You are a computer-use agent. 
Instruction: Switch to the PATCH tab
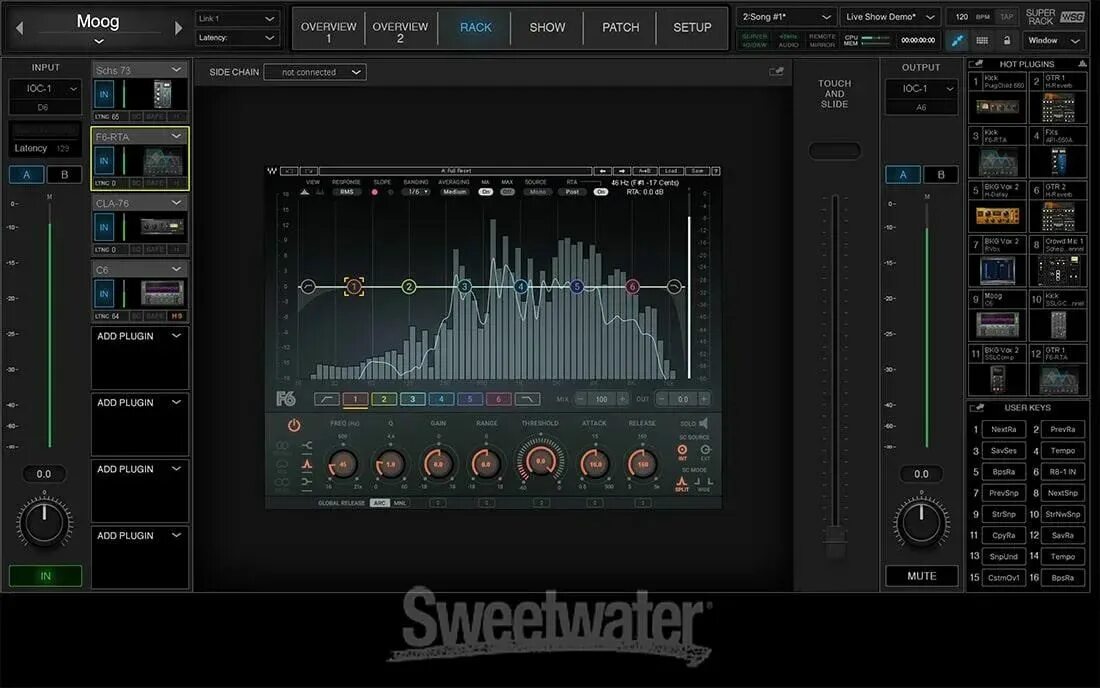pyautogui.click(x=621, y=27)
